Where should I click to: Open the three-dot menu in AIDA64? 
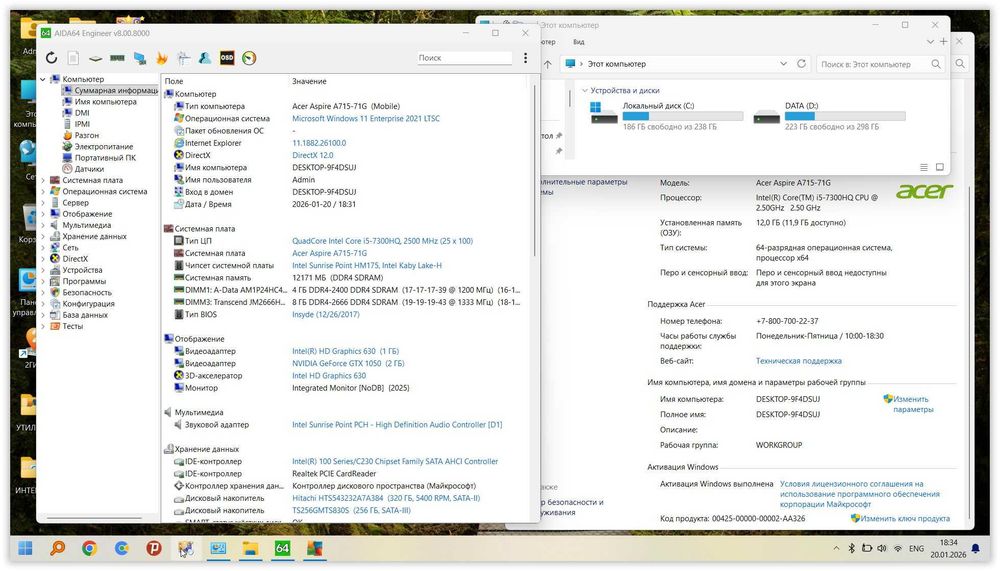coord(526,58)
